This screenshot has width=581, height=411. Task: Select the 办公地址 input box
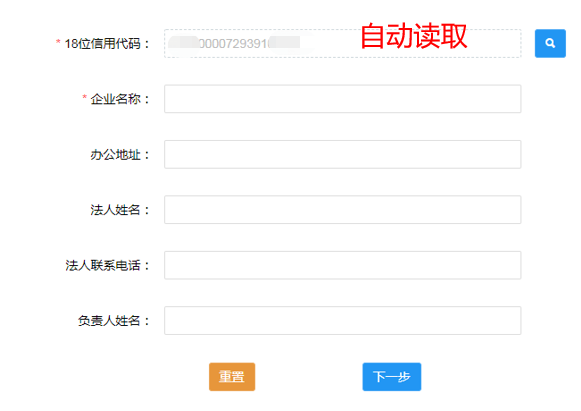(x=343, y=154)
